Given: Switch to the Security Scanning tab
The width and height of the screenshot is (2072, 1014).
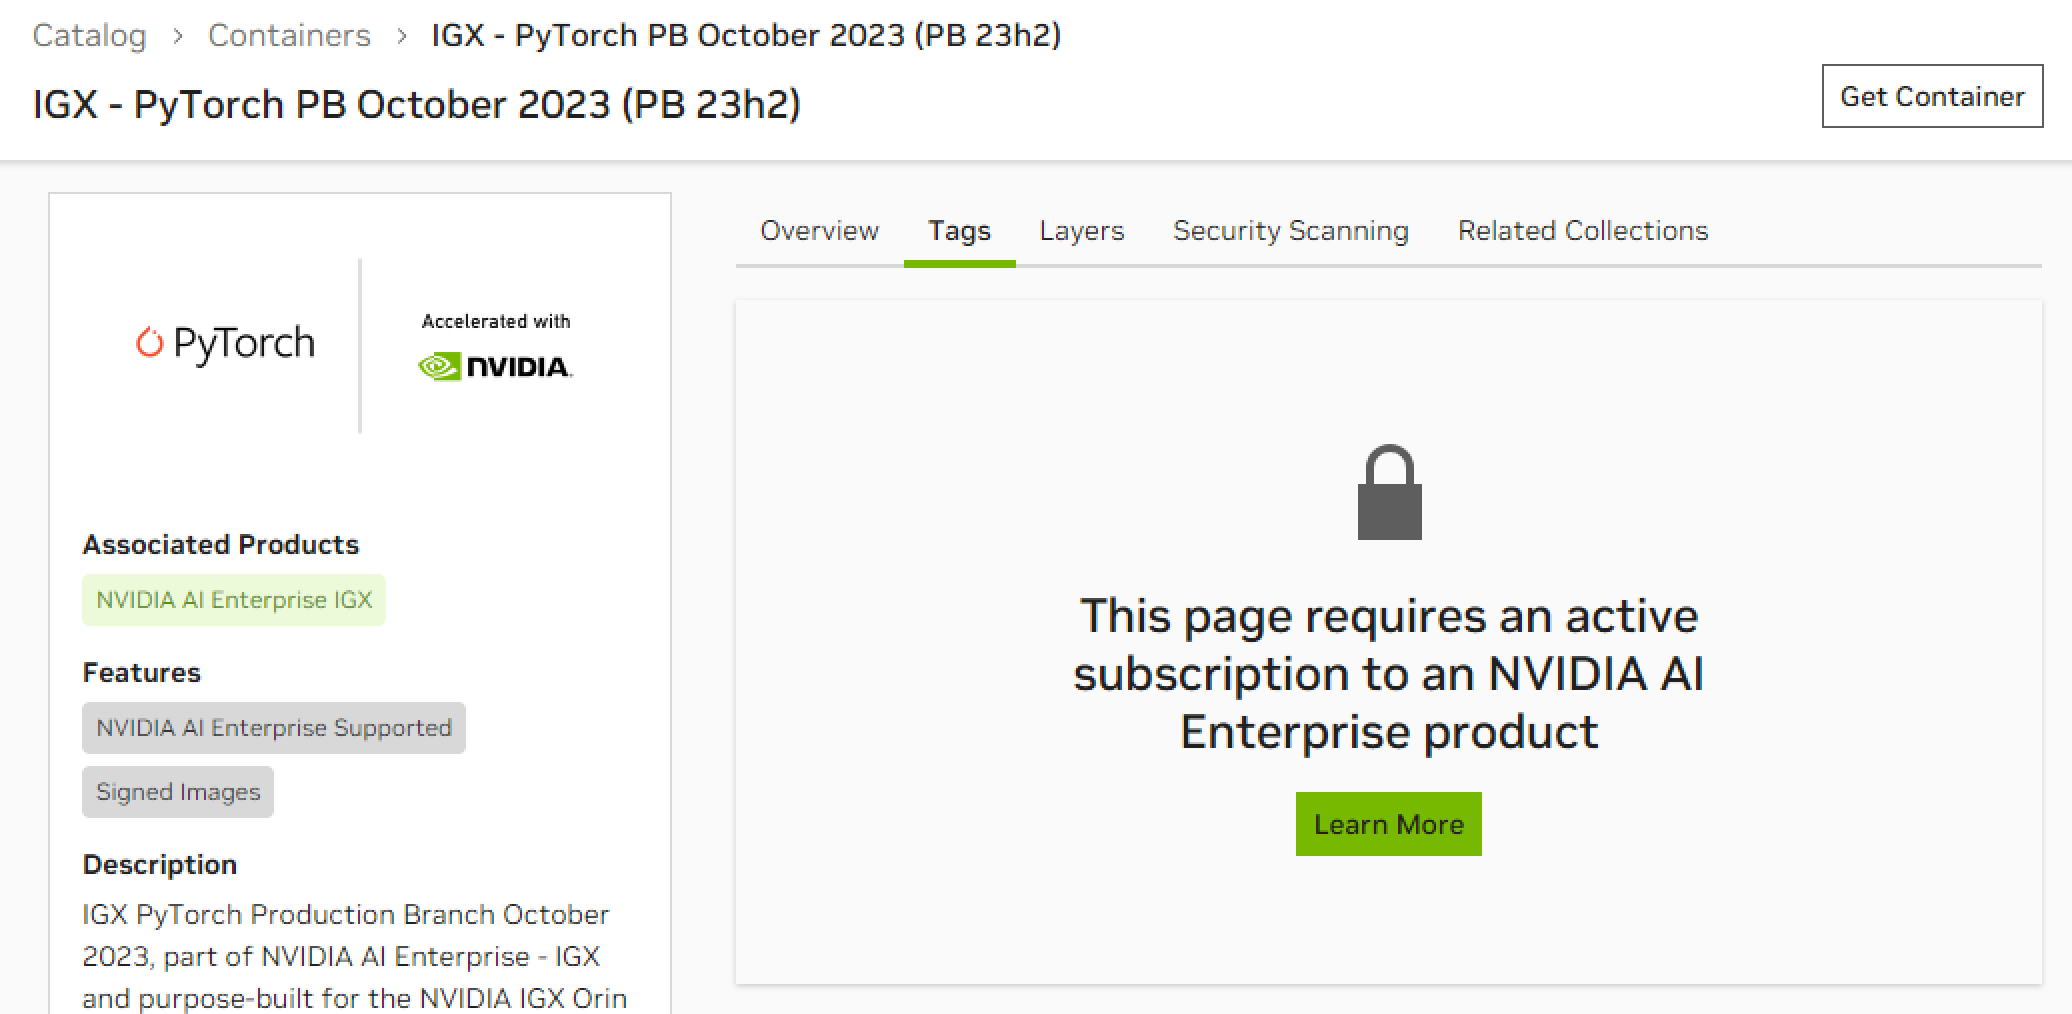Looking at the screenshot, I should 1291,231.
